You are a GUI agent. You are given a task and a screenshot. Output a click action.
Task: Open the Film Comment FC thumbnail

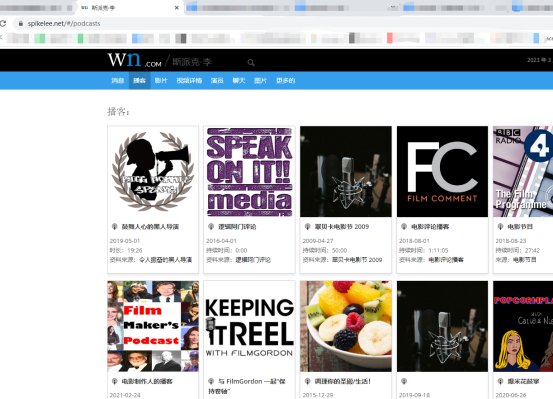pyautogui.click(x=442, y=171)
